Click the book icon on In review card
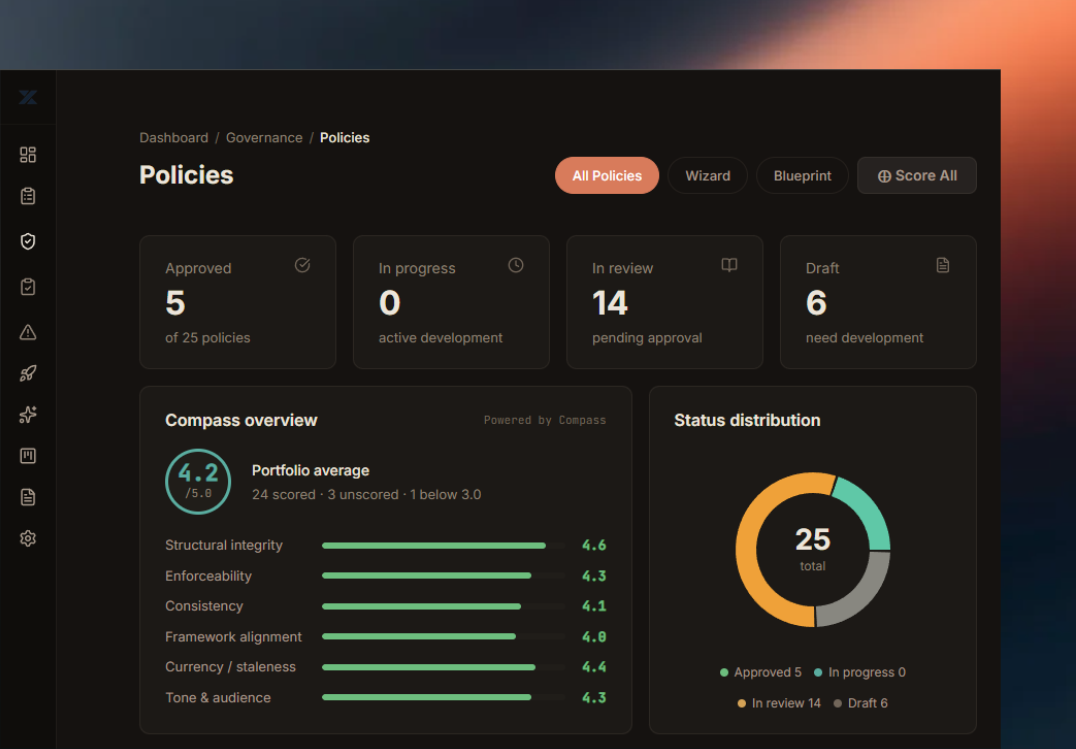This screenshot has width=1076, height=749. click(x=729, y=265)
